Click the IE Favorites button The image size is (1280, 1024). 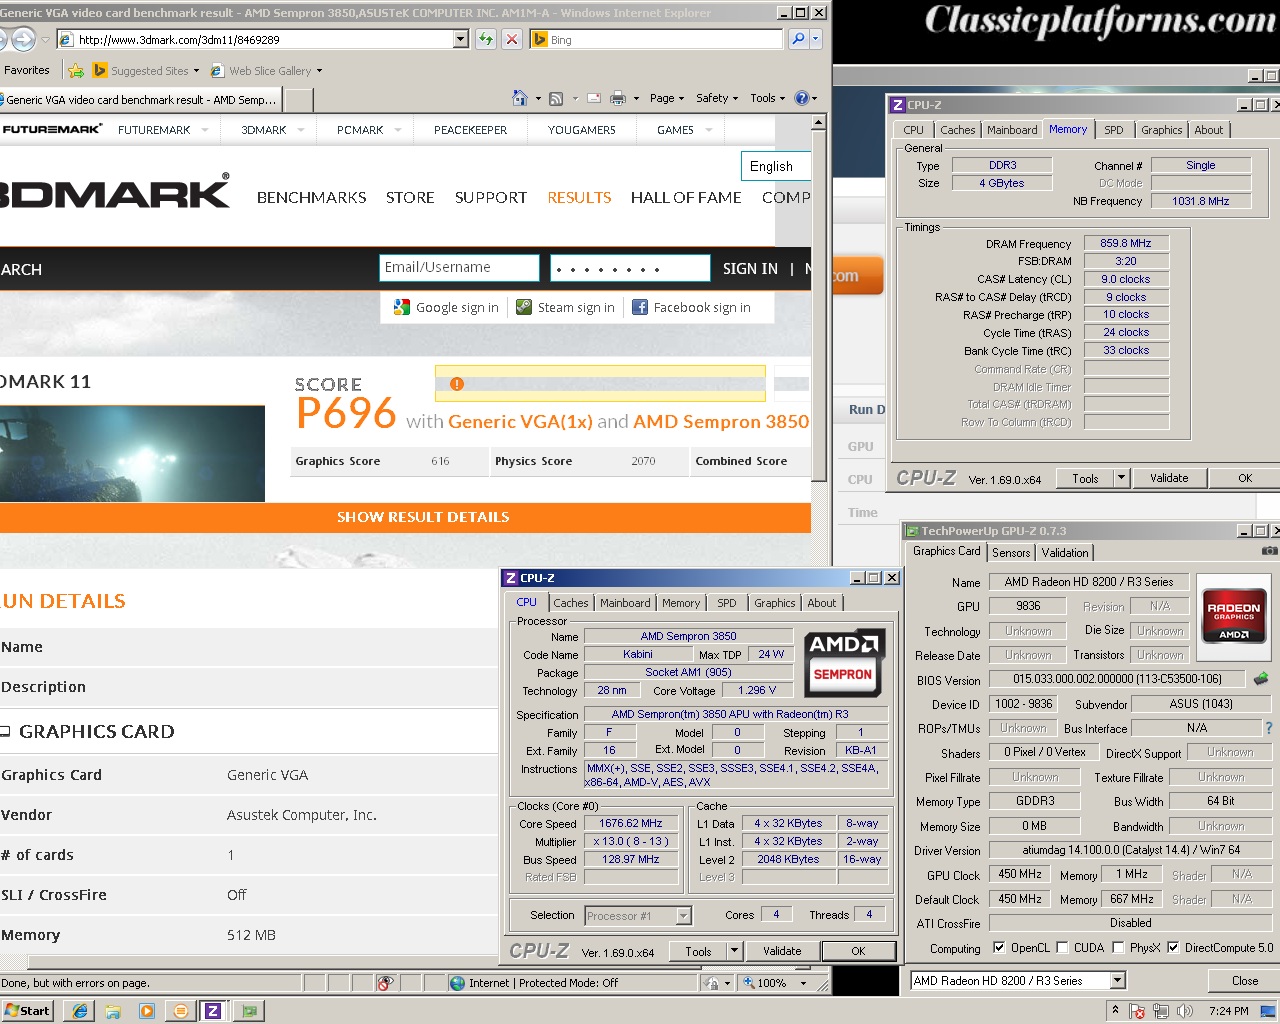27,70
